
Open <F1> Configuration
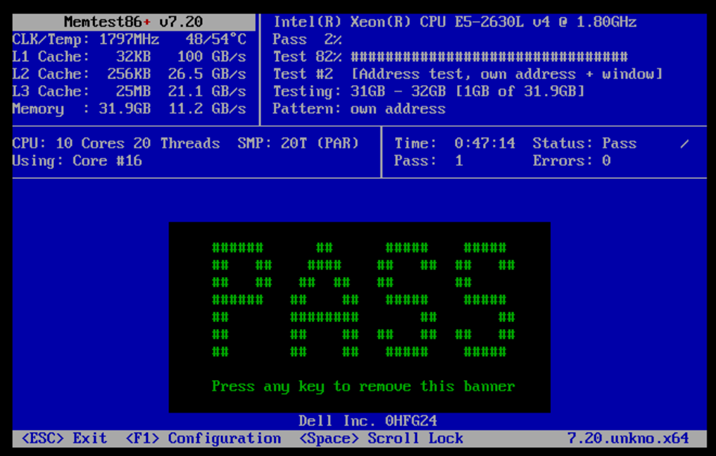coord(203,438)
